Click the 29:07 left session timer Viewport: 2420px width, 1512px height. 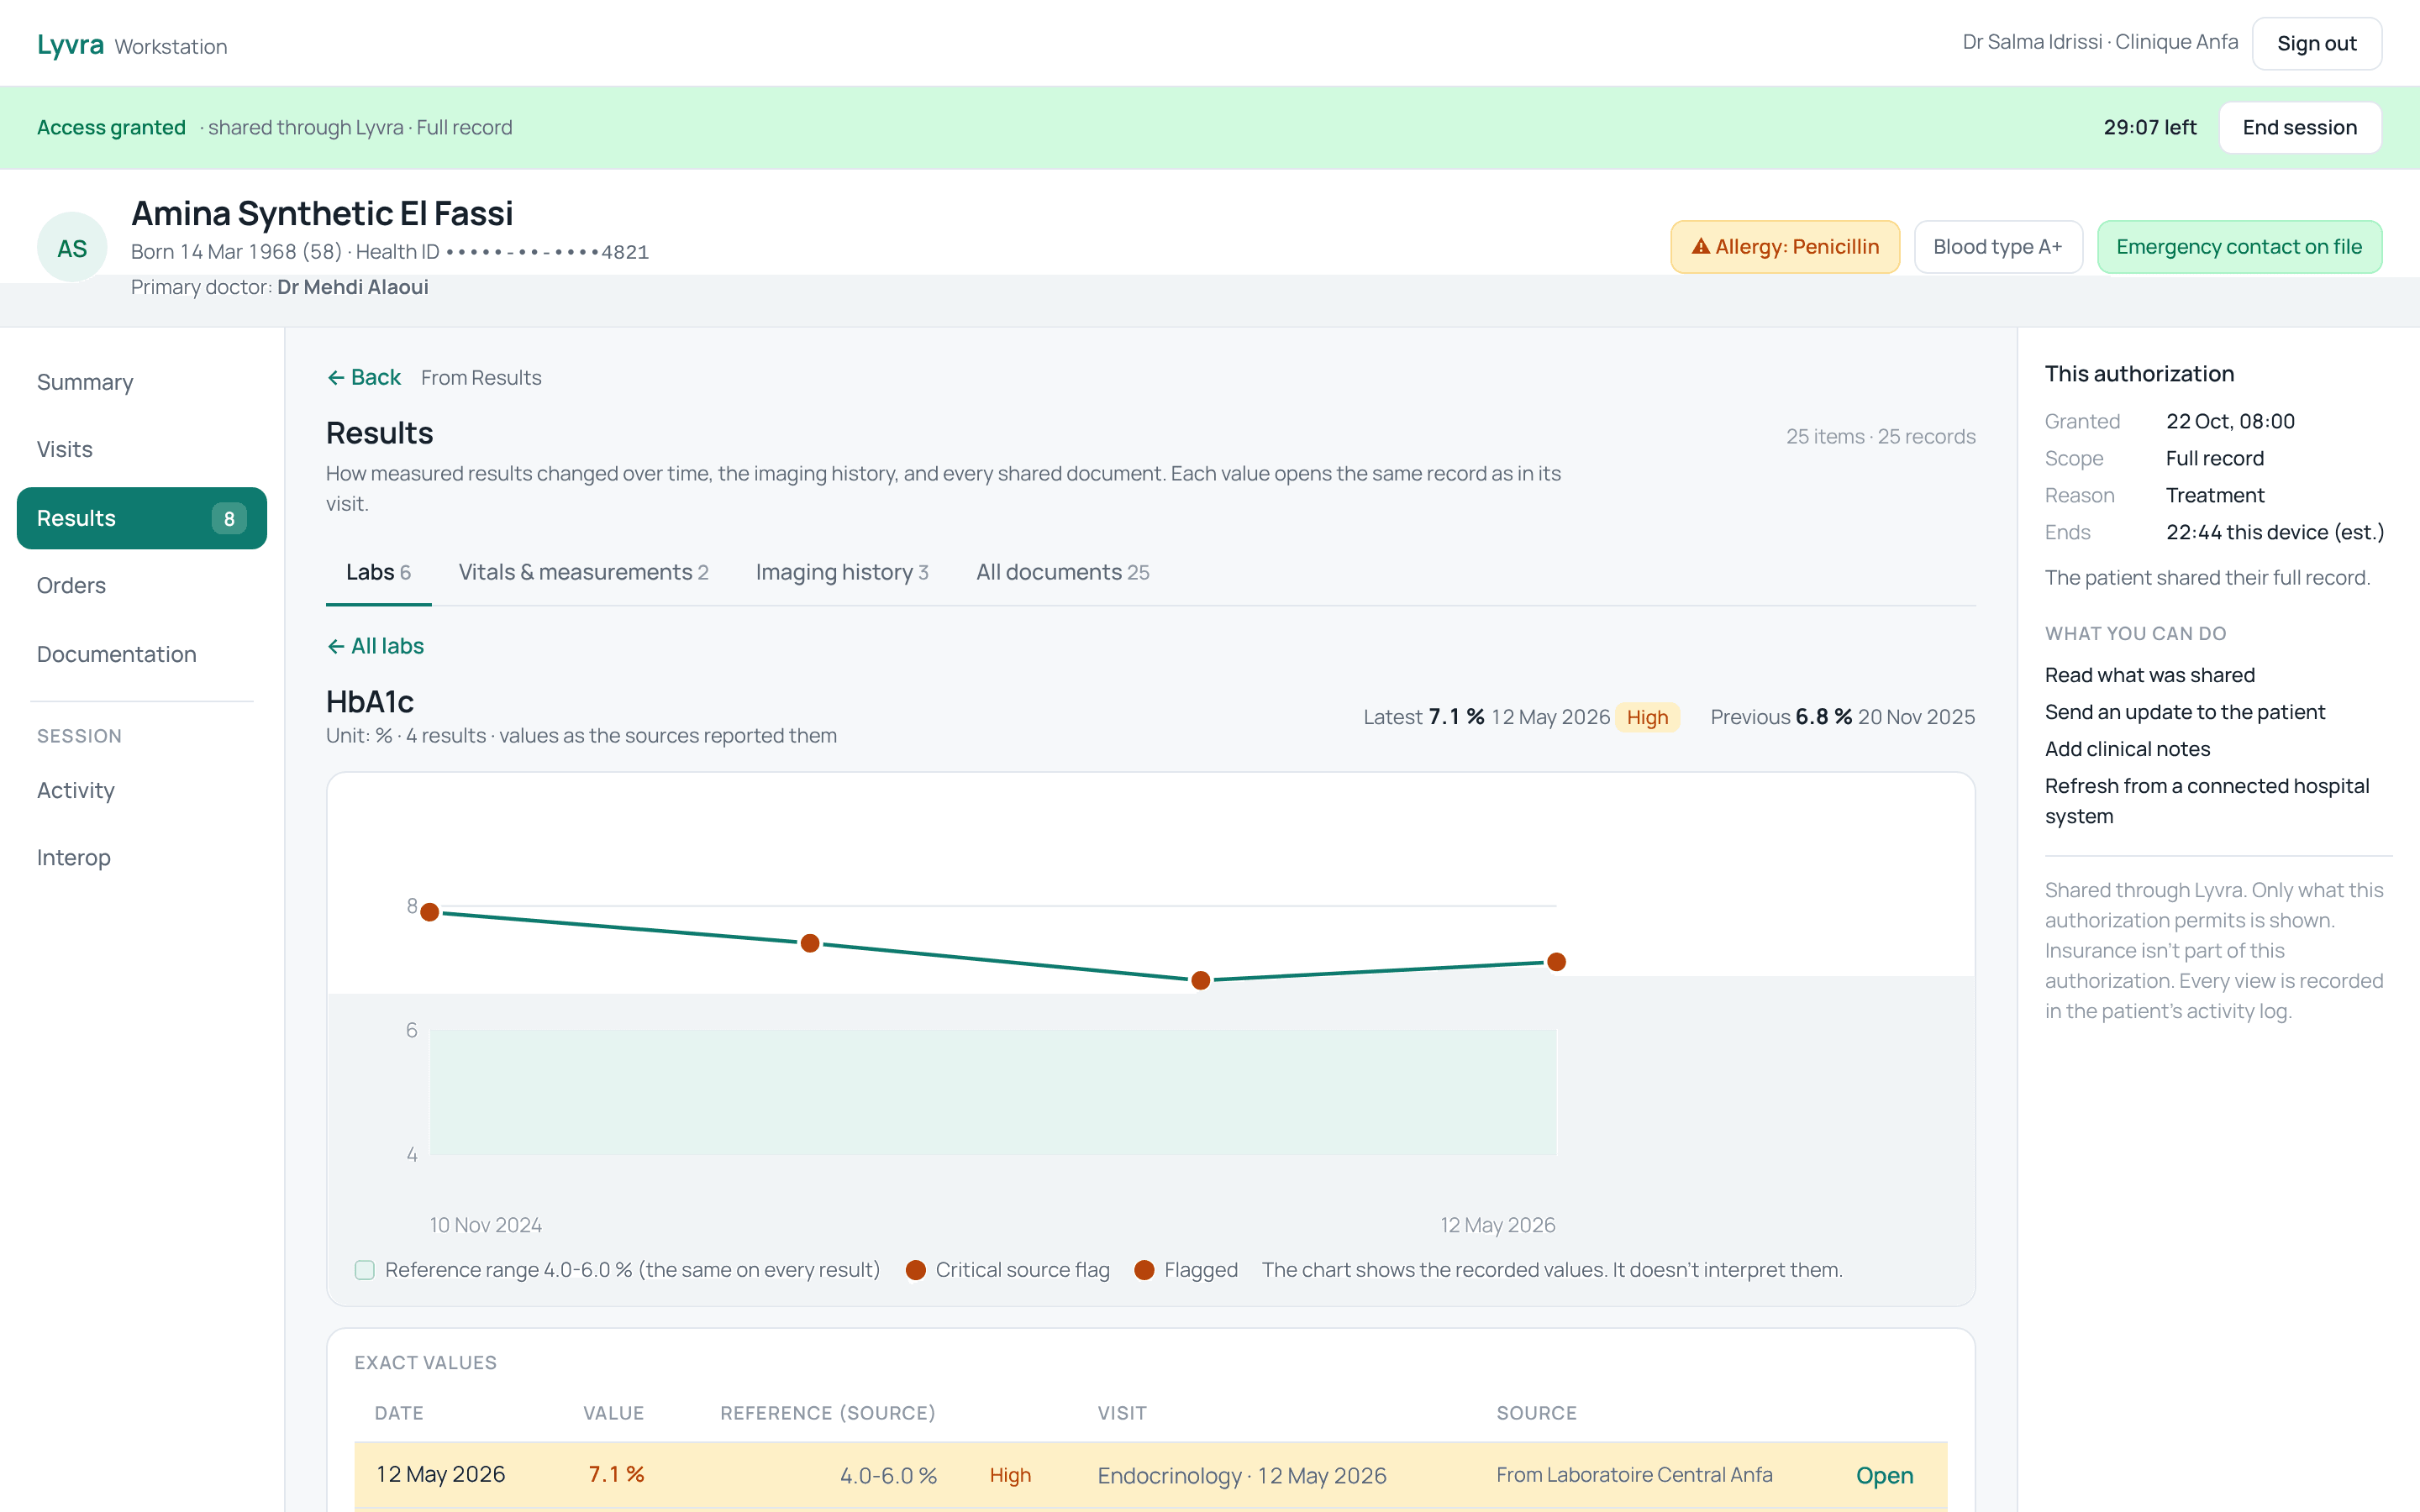click(2149, 127)
